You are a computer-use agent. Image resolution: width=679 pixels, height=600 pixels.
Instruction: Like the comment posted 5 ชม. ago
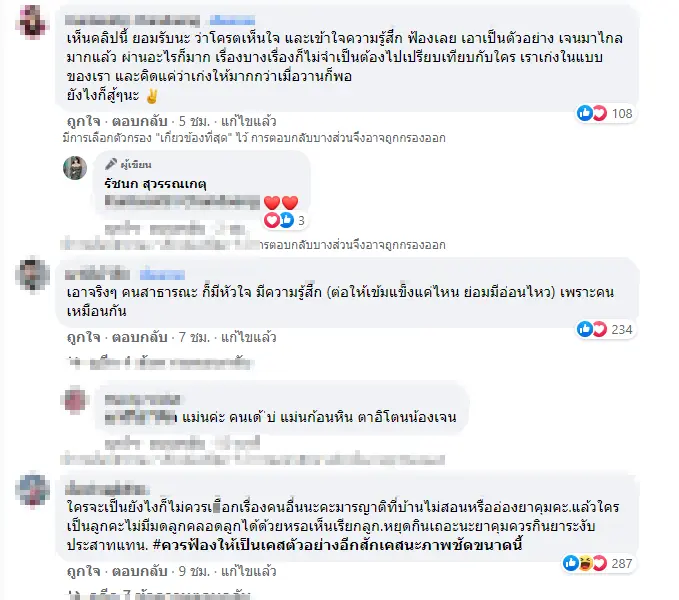pyautogui.click(x=84, y=121)
